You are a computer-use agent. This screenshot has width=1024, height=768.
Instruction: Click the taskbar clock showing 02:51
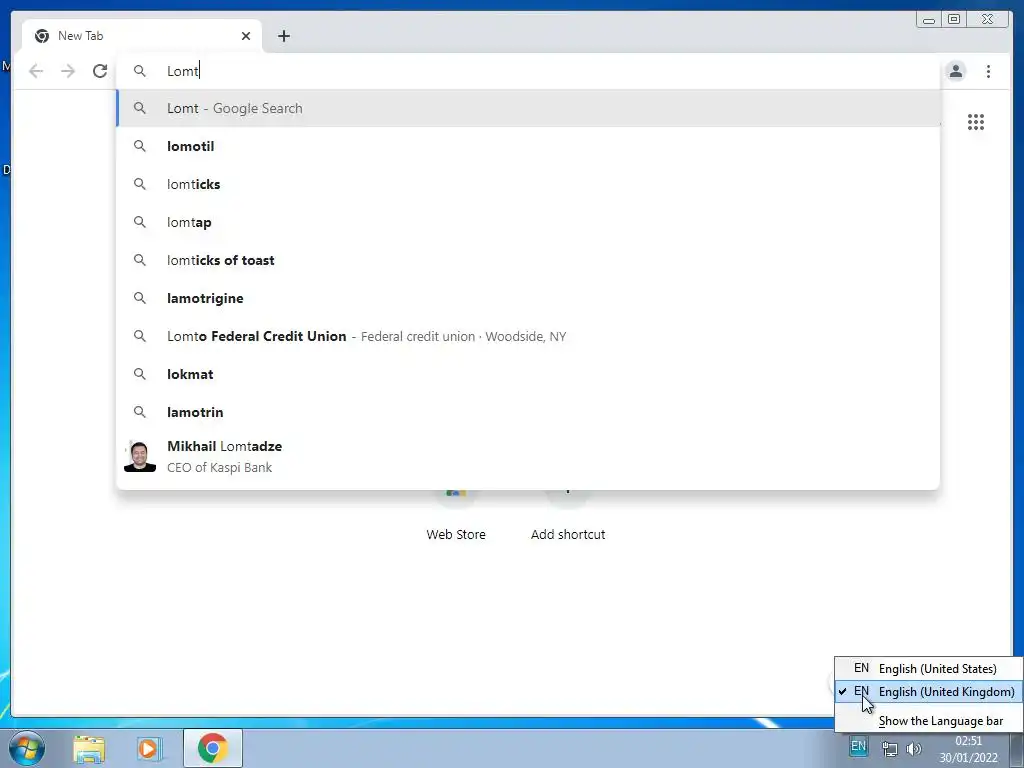click(x=968, y=749)
